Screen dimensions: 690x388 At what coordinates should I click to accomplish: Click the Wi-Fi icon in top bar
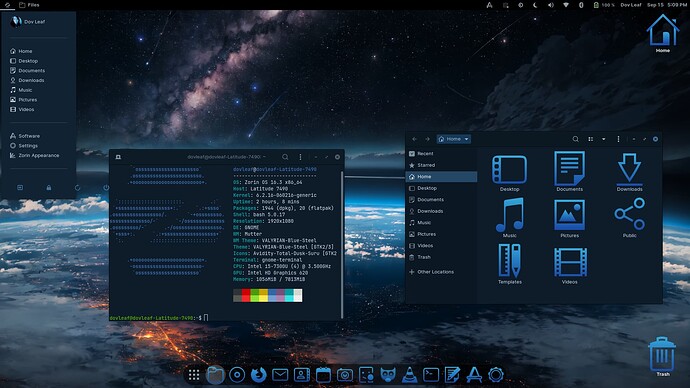tap(566, 5)
